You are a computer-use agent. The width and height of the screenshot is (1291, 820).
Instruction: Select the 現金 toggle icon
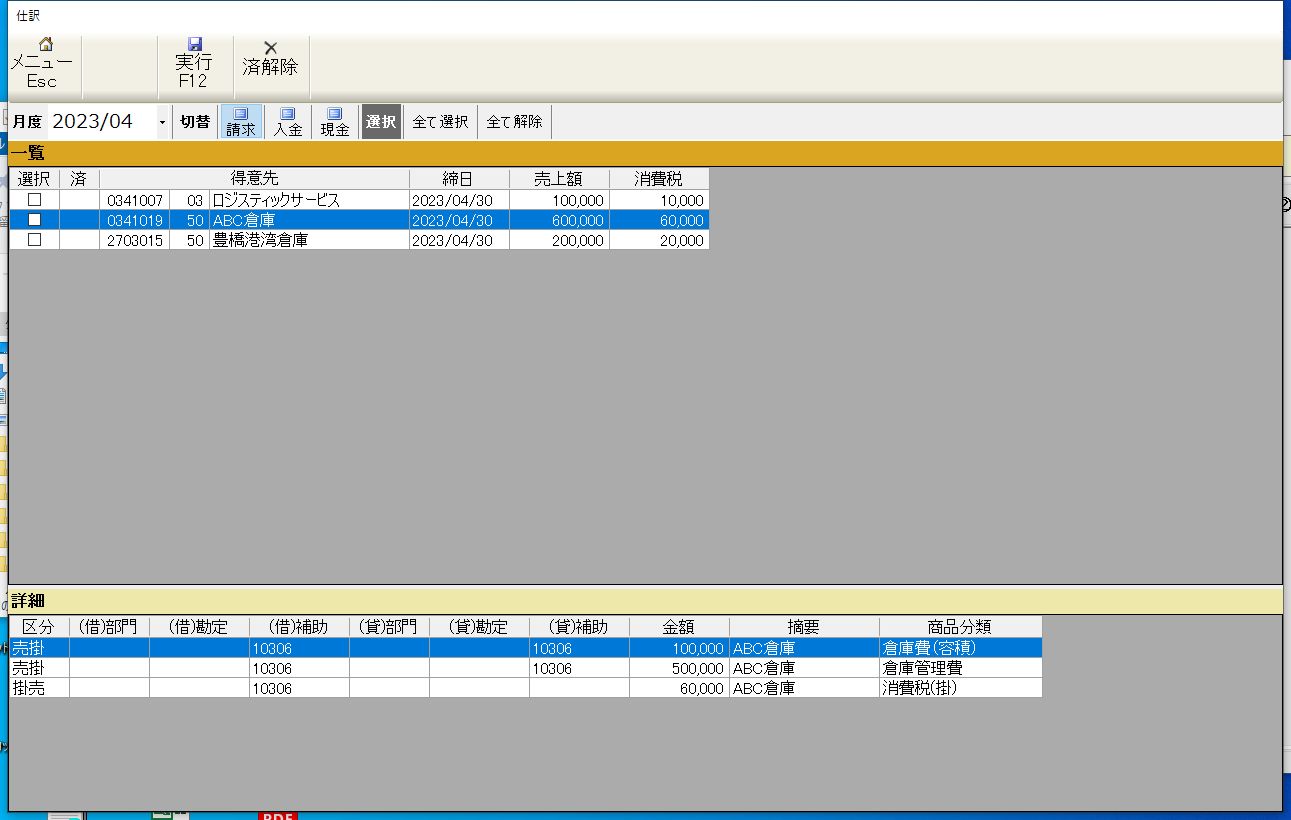pyautogui.click(x=335, y=114)
